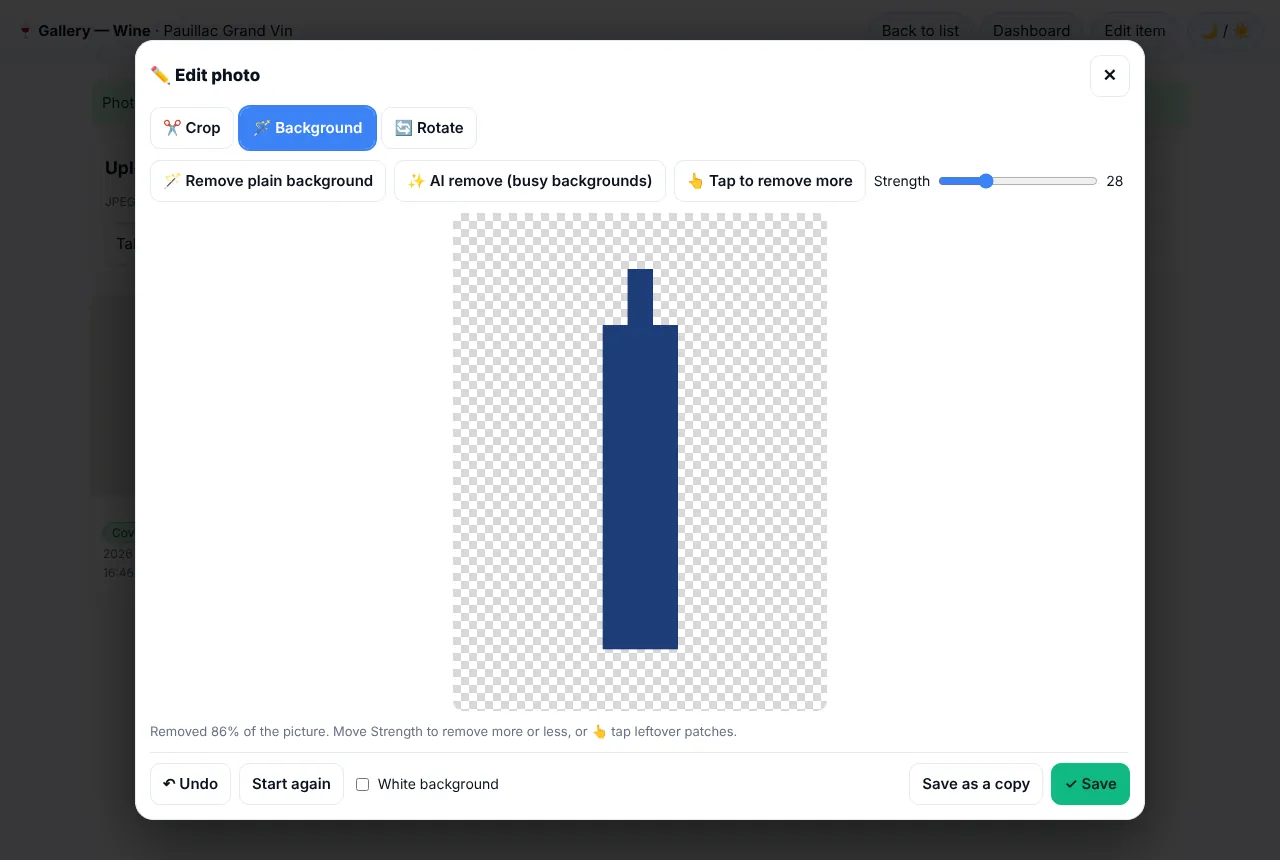Click the Strength value 28

[1115, 181]
